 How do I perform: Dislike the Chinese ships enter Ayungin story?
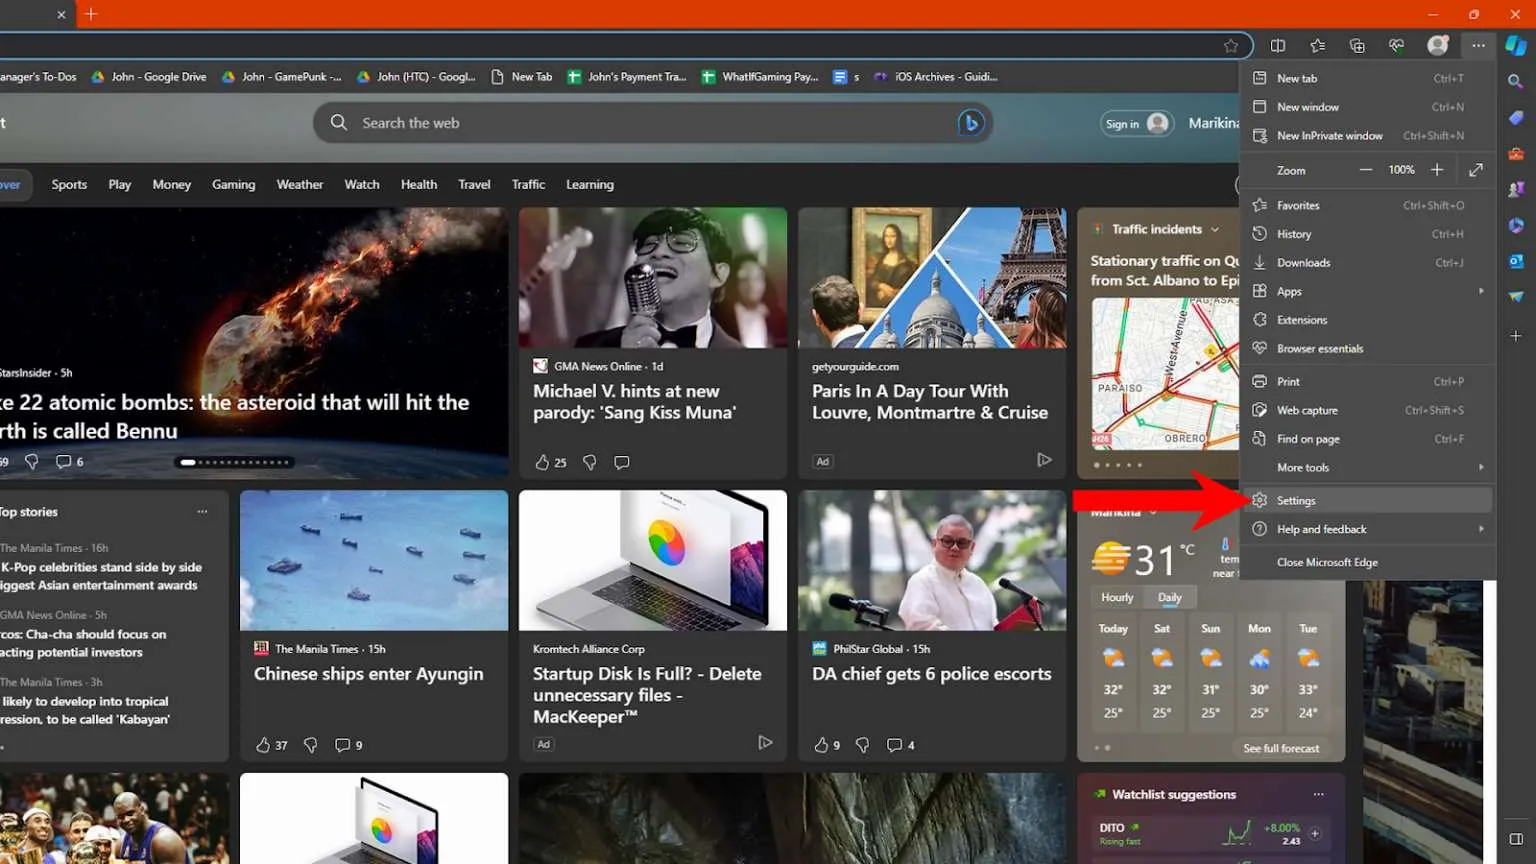(311, 745)
